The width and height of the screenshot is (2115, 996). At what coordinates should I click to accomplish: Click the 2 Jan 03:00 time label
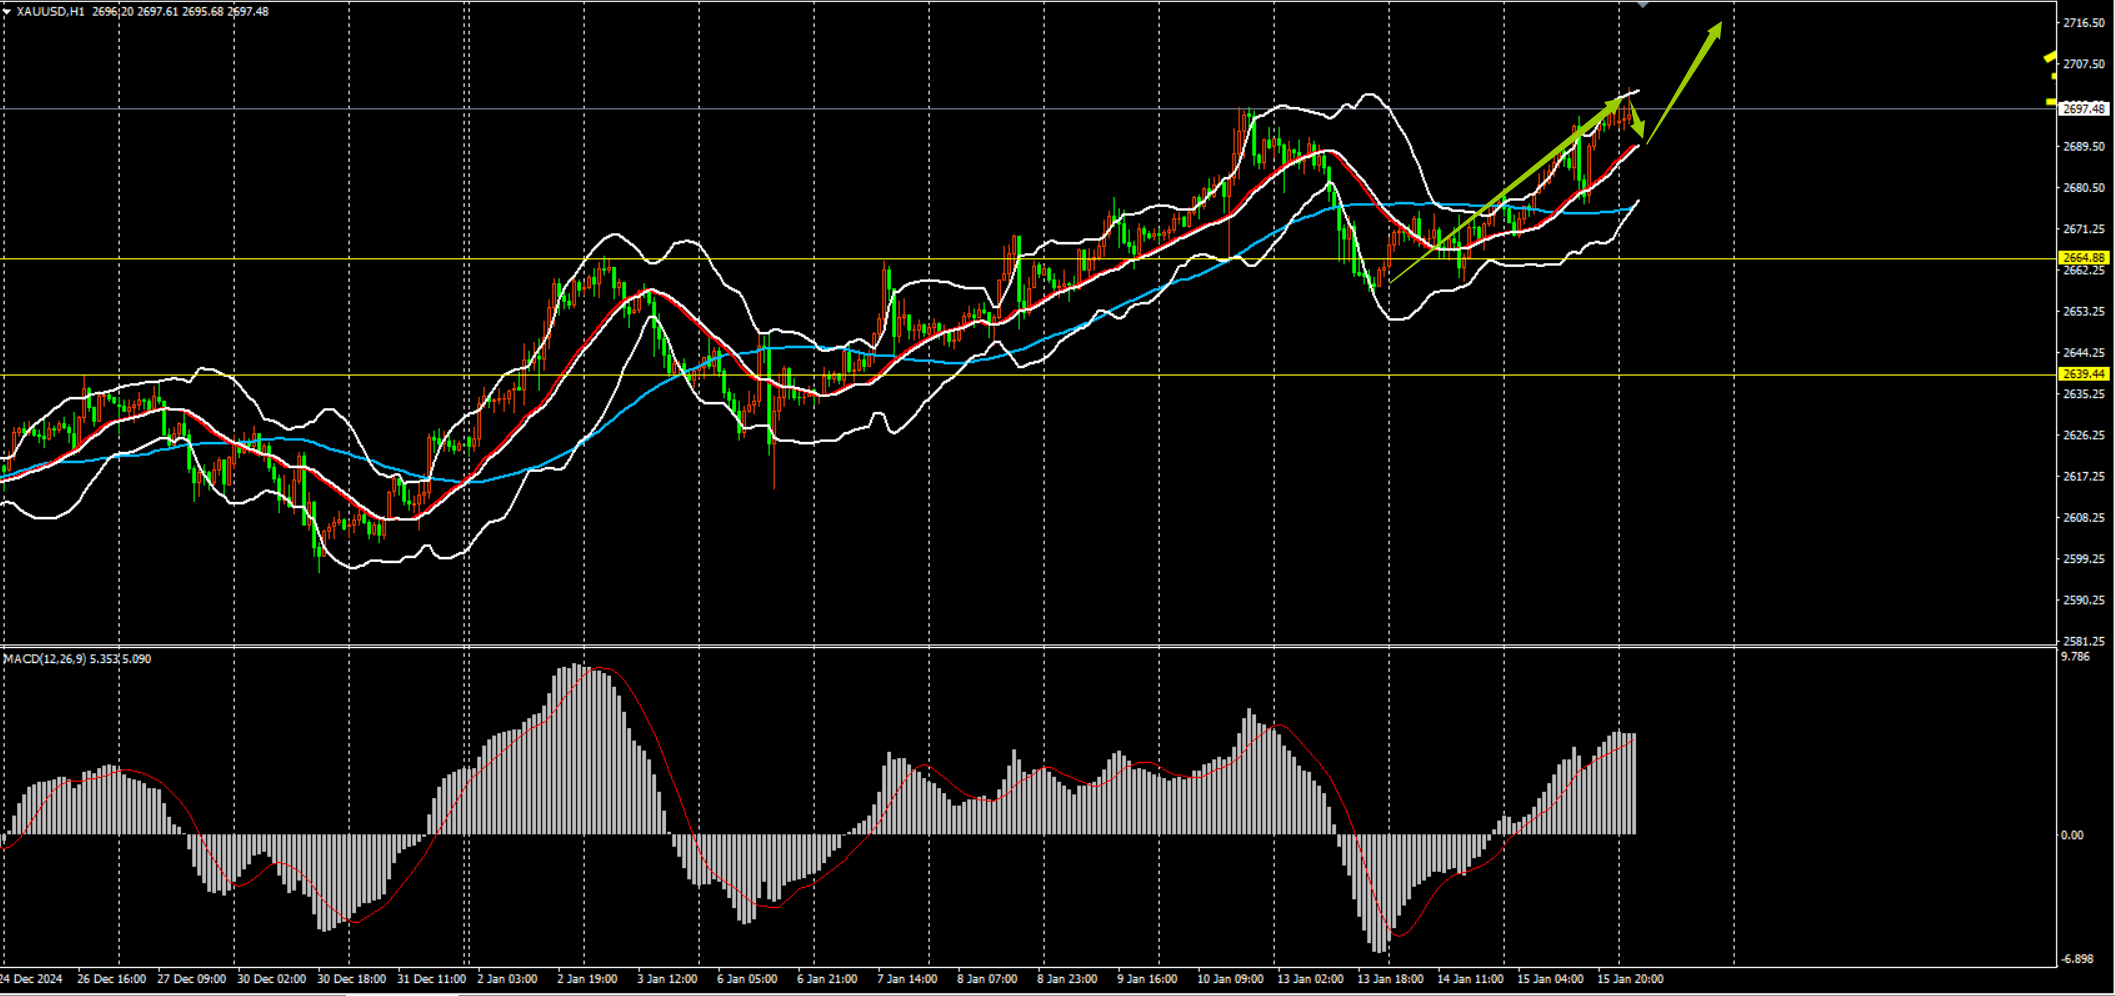tap(507, 979)
